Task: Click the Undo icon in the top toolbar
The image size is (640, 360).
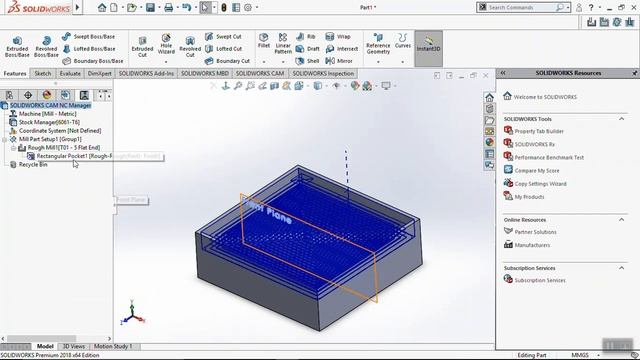Action: (187, 7)
